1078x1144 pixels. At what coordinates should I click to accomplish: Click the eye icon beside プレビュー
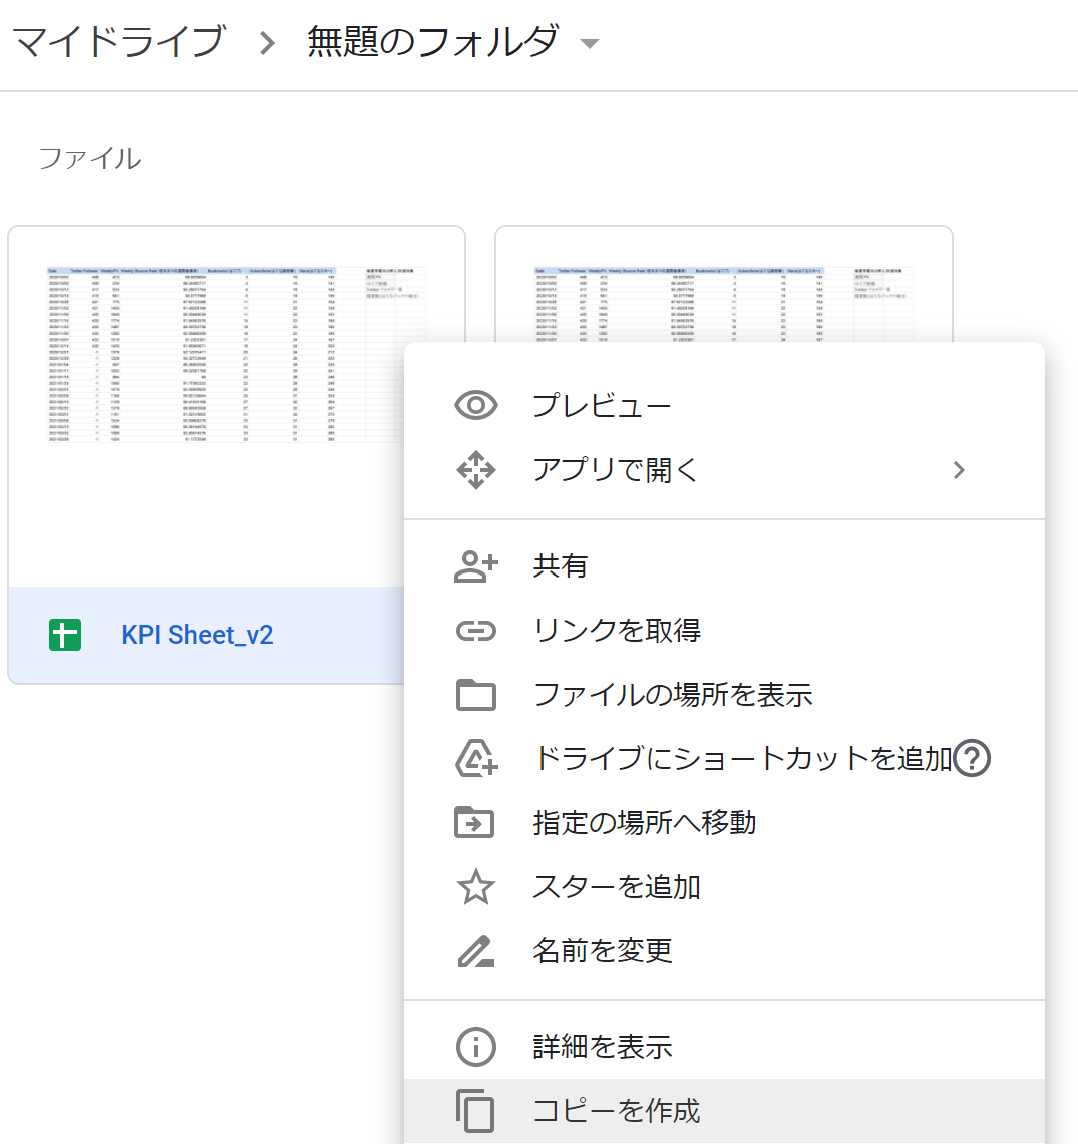[476, 405]
